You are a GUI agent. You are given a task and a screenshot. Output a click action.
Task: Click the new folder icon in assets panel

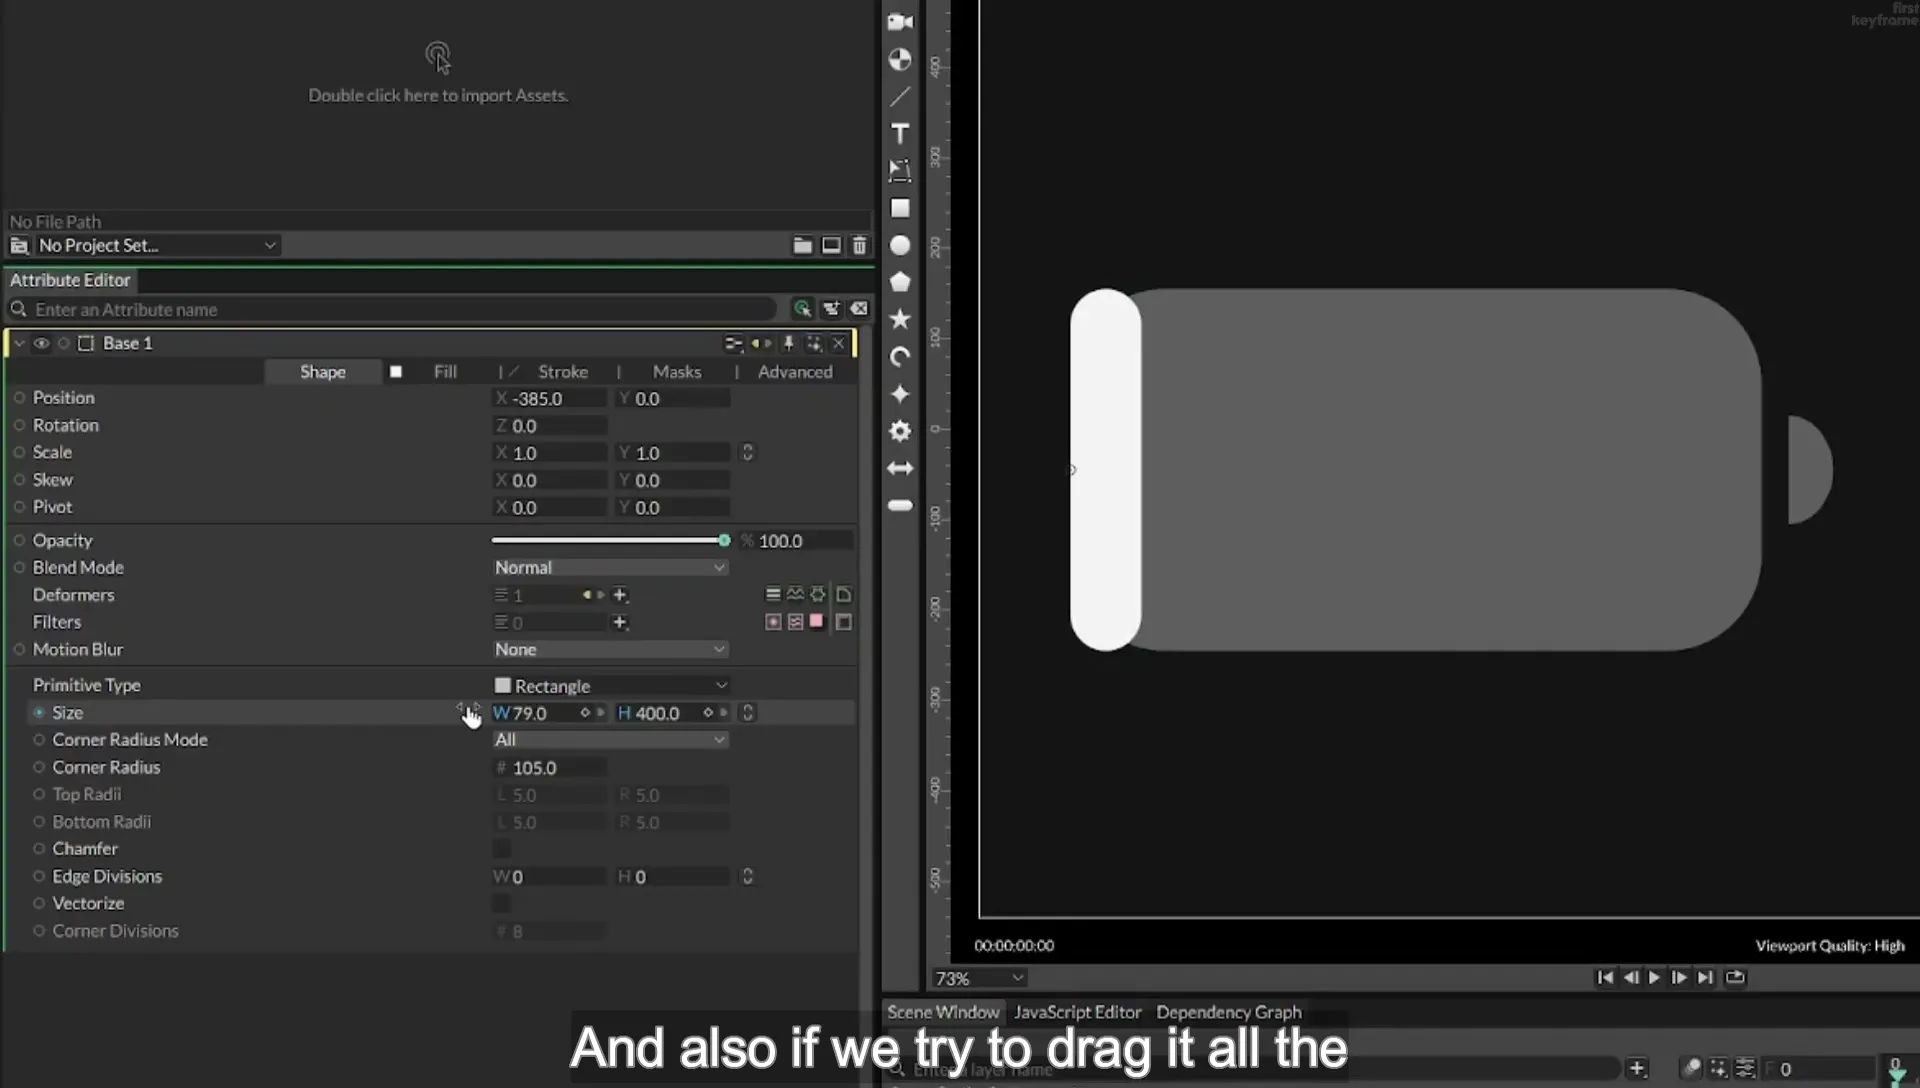tap(802, 245)
